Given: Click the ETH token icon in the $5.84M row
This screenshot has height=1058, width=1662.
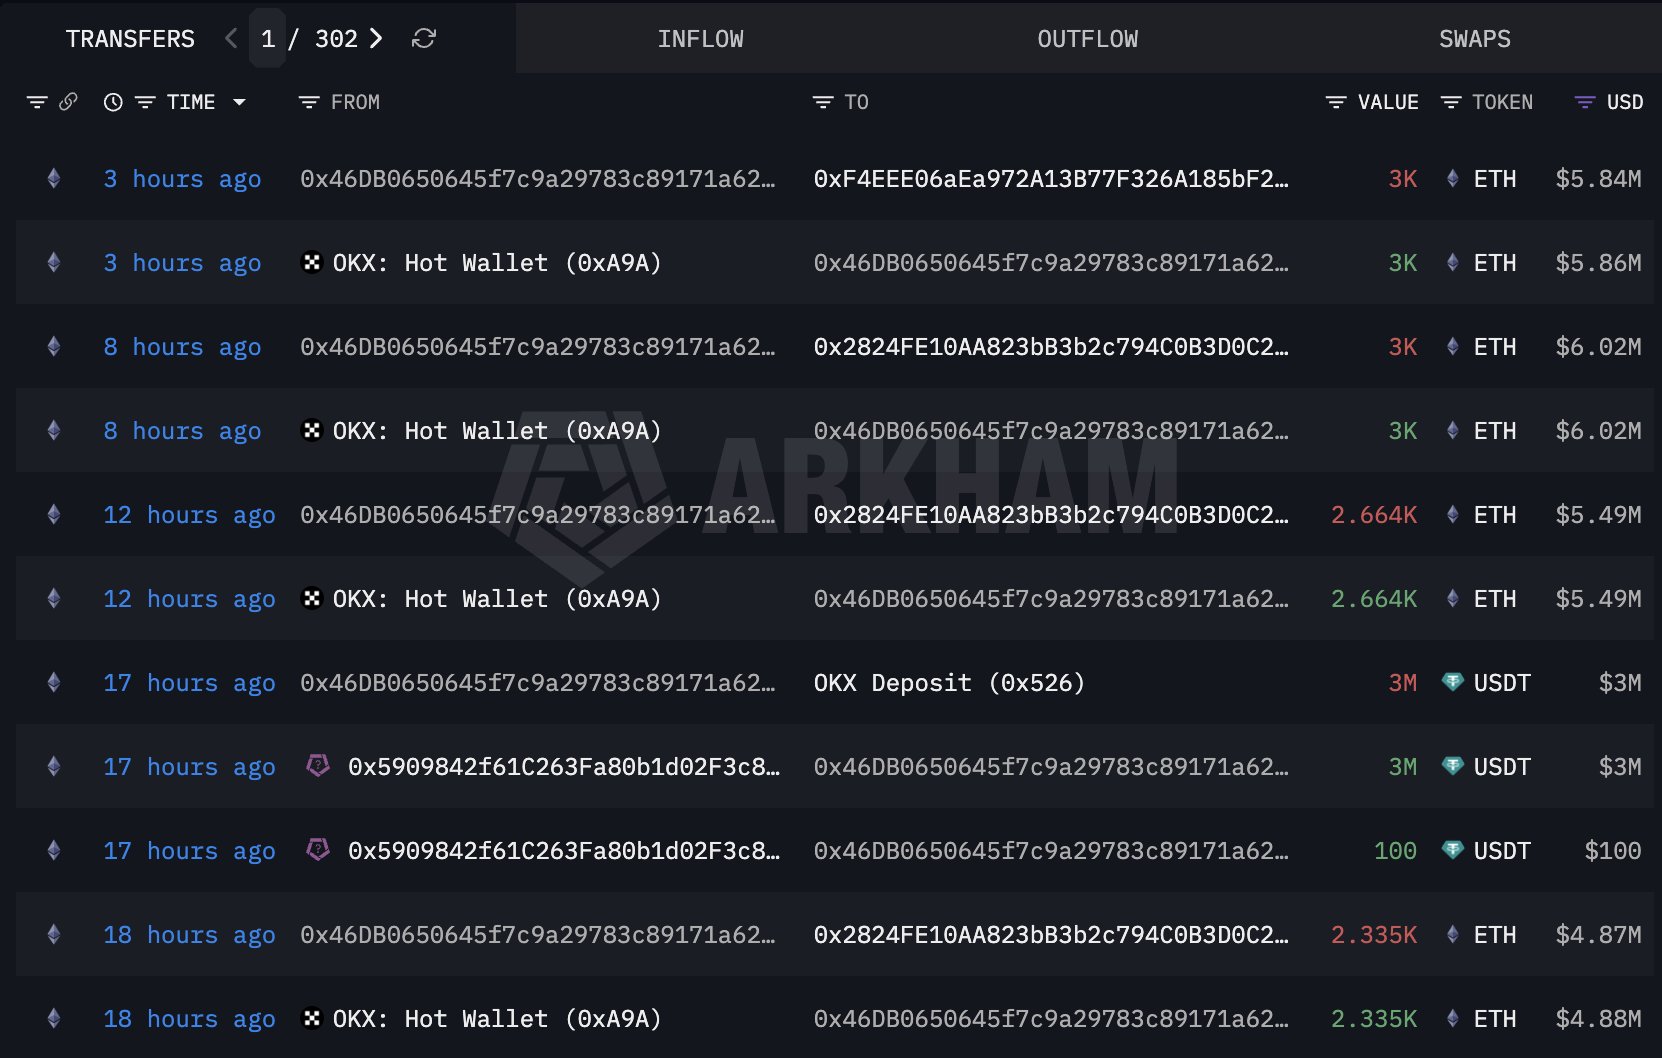Looking at the screenshot, I should pyautogui.click(x=1453, y=179).
